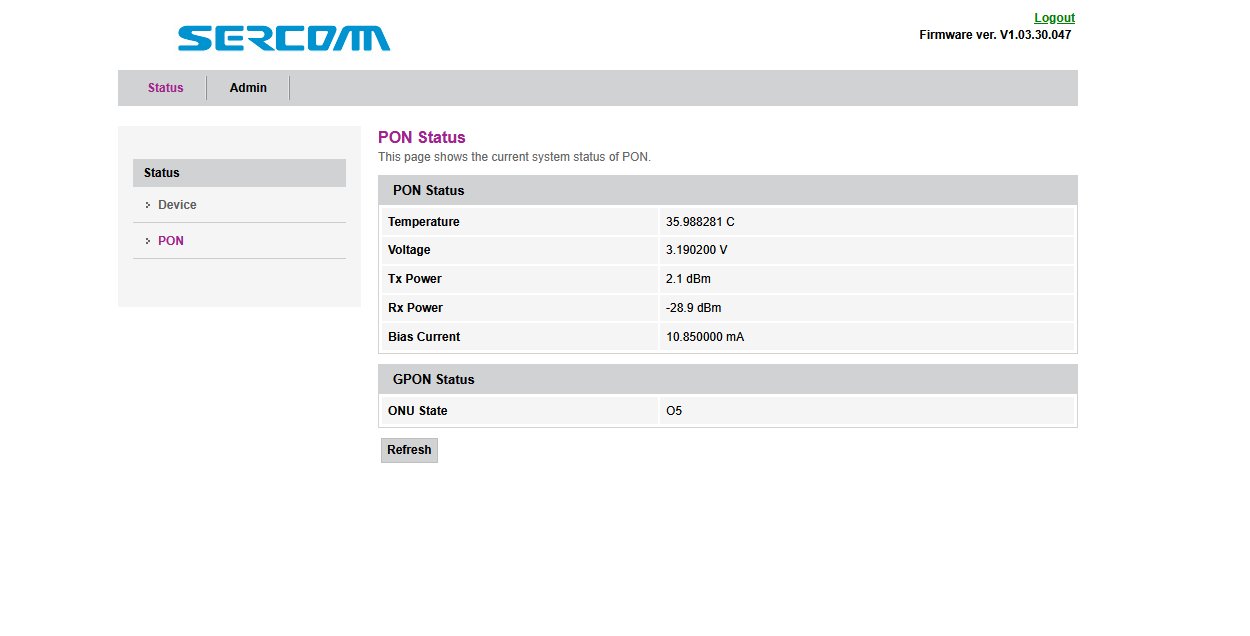Viewport: 1250px width, 636px height.
Task: Open the Status tab
Action: click(166, 88)
